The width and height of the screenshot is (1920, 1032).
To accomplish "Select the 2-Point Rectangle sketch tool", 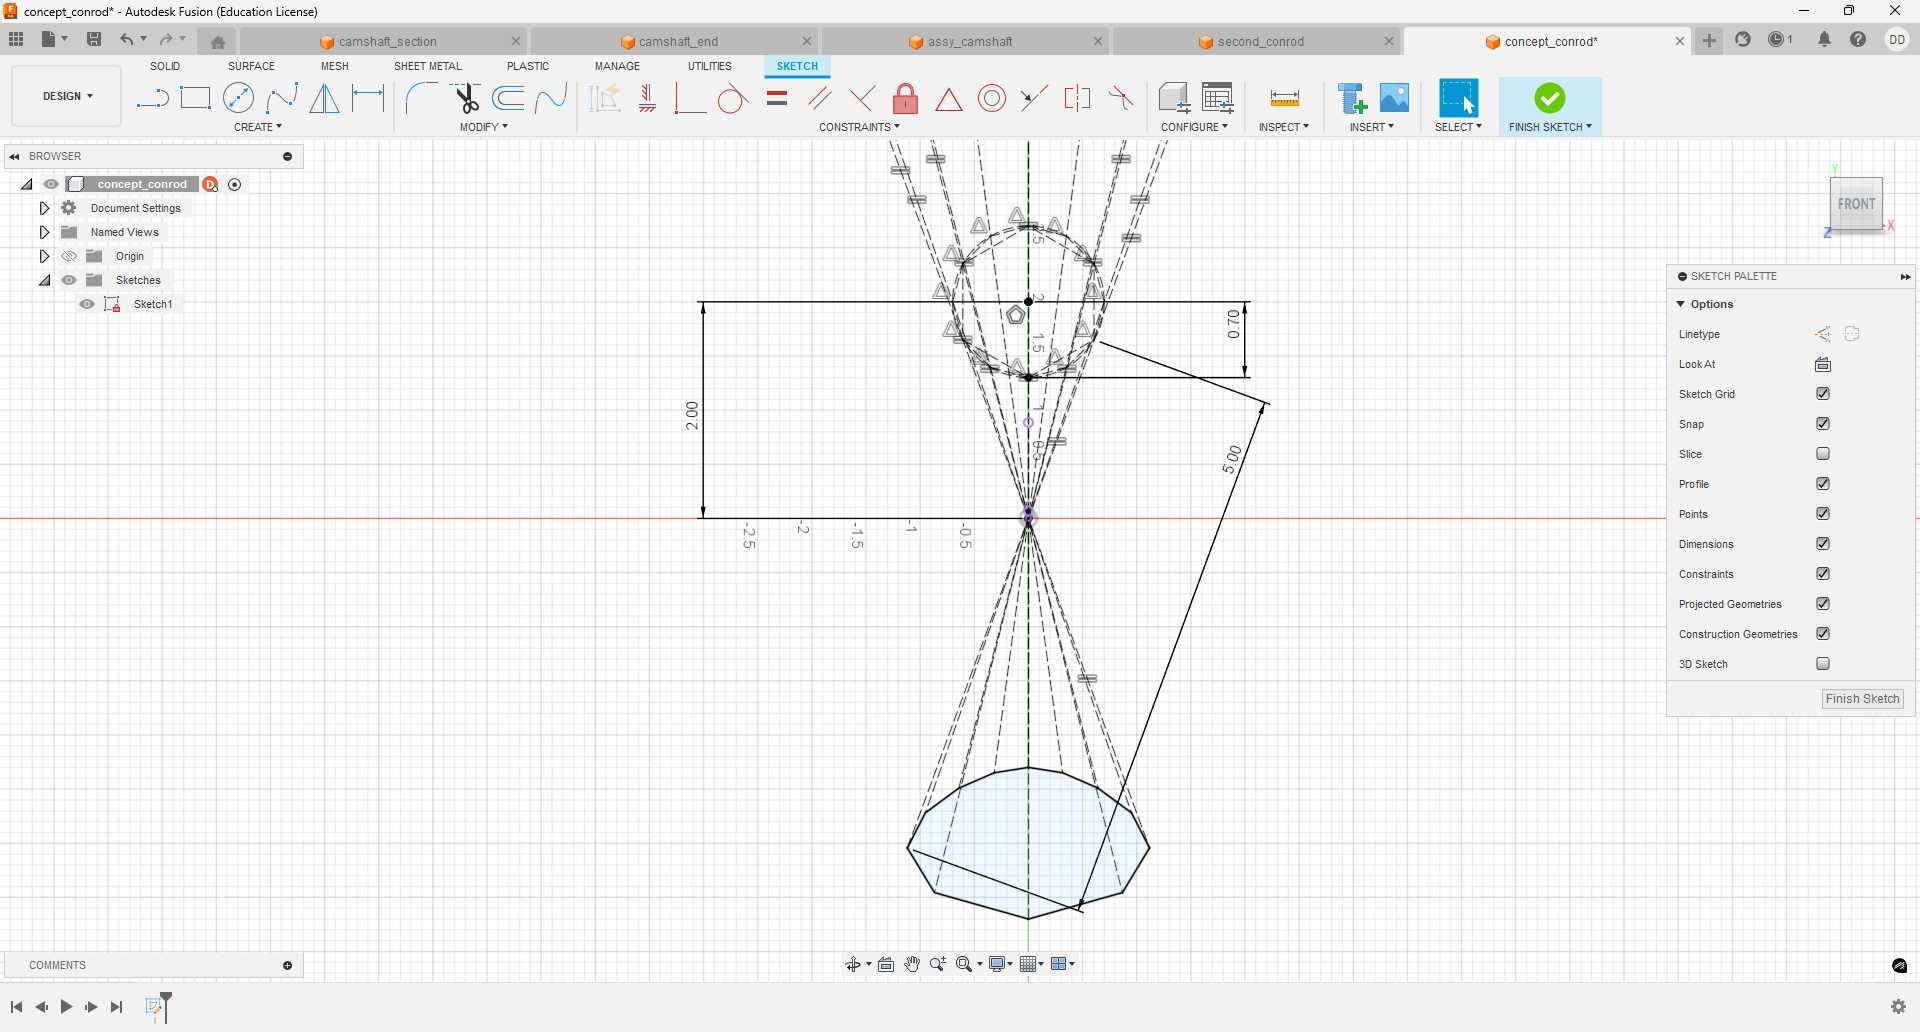I will point(195,98).
